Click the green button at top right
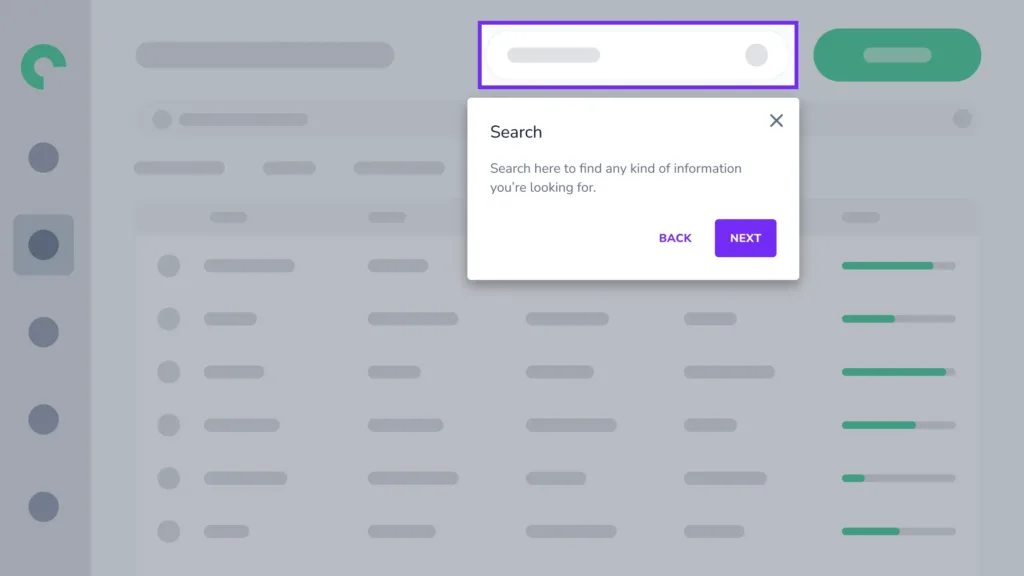 (897, 55)
